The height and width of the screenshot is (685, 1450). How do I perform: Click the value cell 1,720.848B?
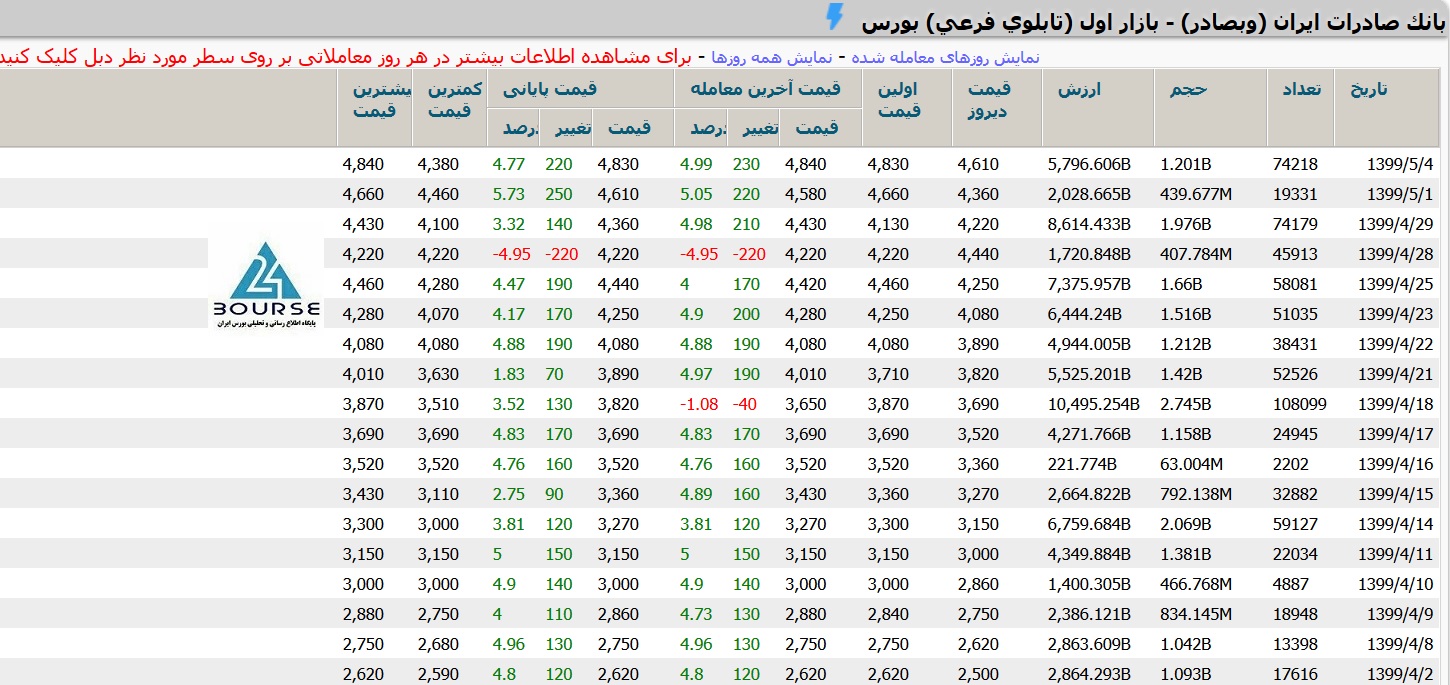point(1089,254)
